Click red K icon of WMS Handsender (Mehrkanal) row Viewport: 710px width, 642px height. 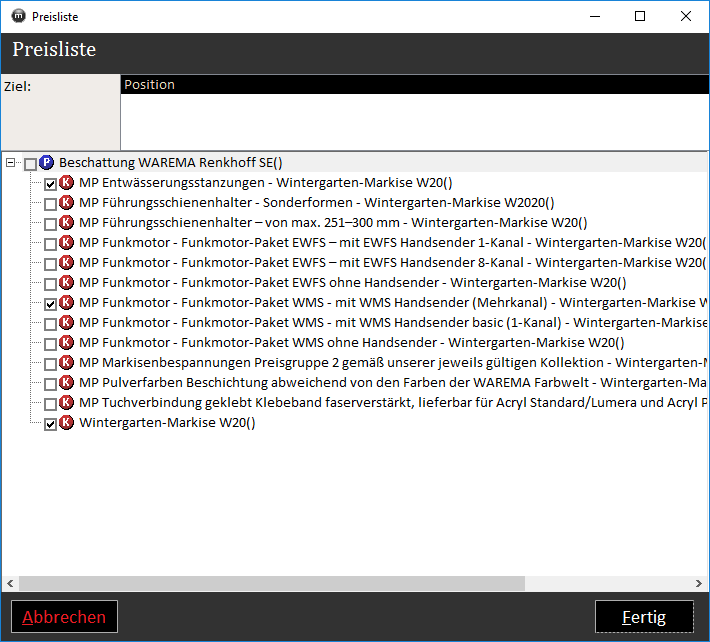coord(67,302)
